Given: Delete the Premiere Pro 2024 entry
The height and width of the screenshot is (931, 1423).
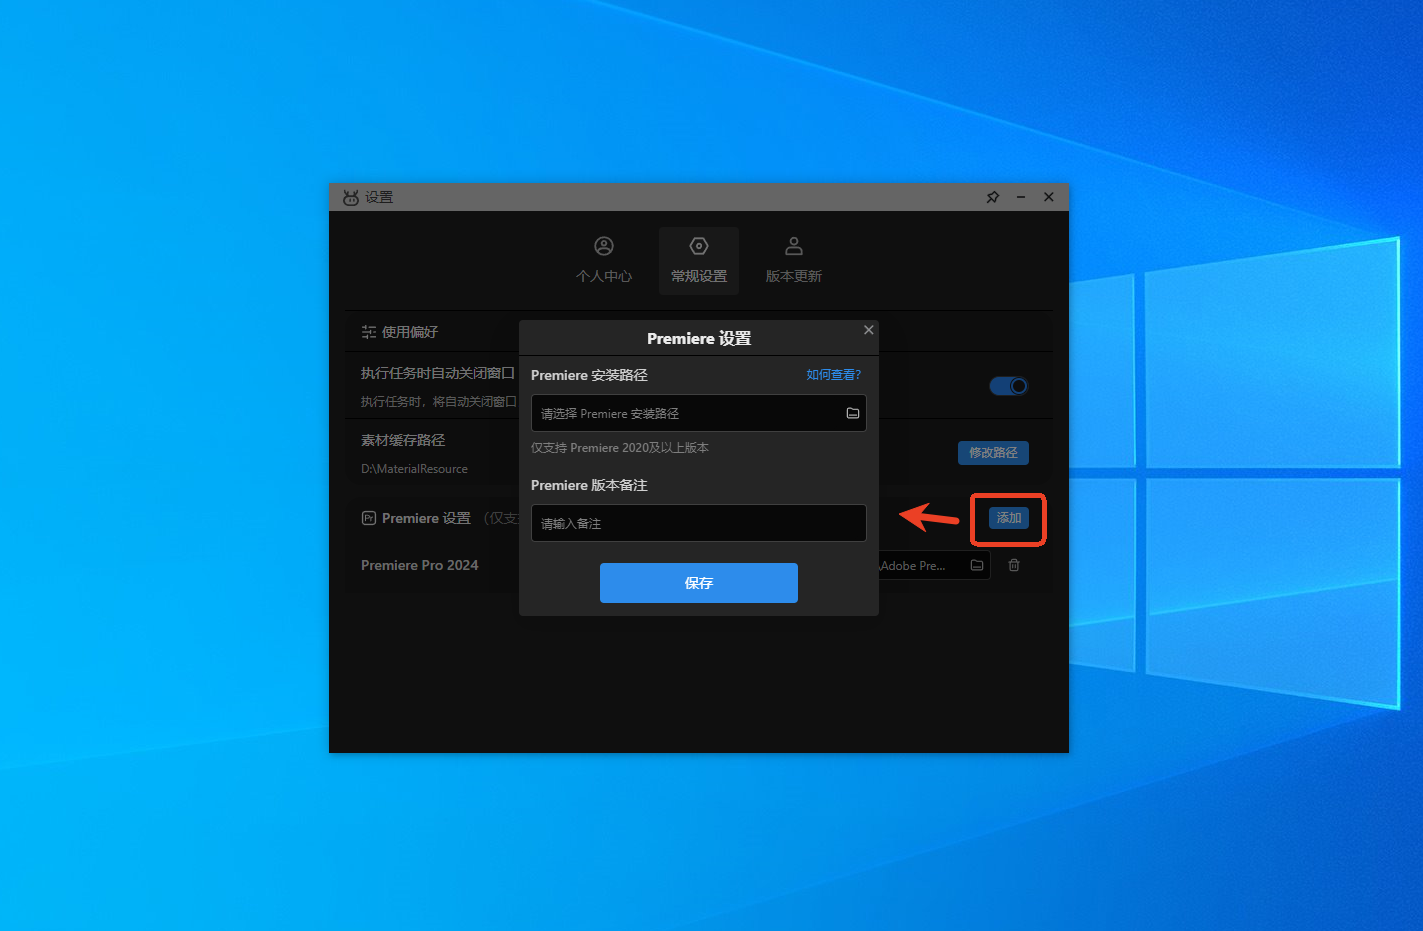Looking at the screenshot, I should pos(1014,565).
